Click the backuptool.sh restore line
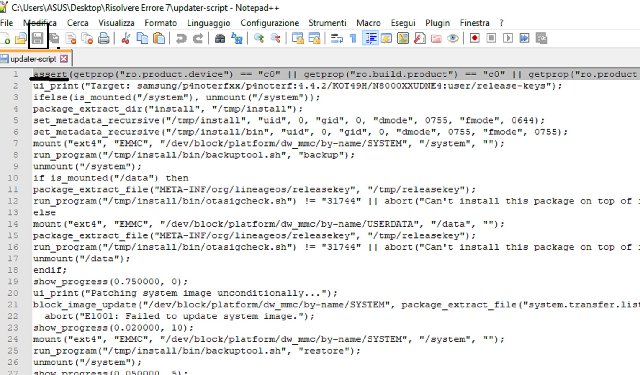This screenshot has height=375, width=640. click(x=196, y=351)
